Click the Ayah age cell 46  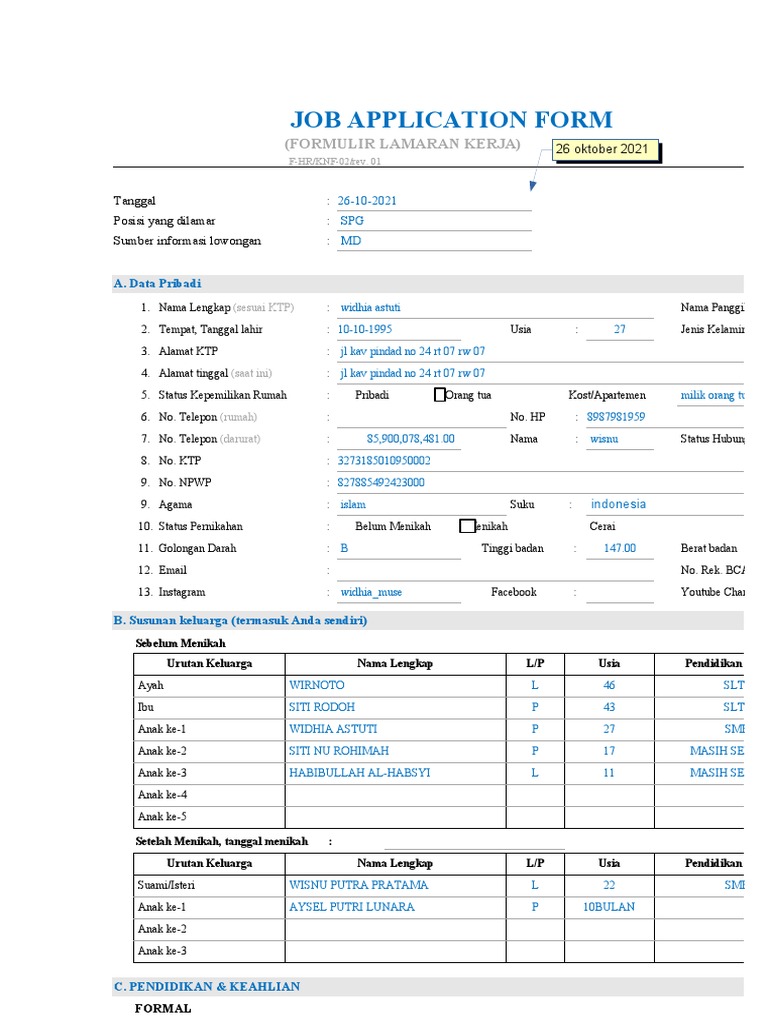tap(609, 685)
